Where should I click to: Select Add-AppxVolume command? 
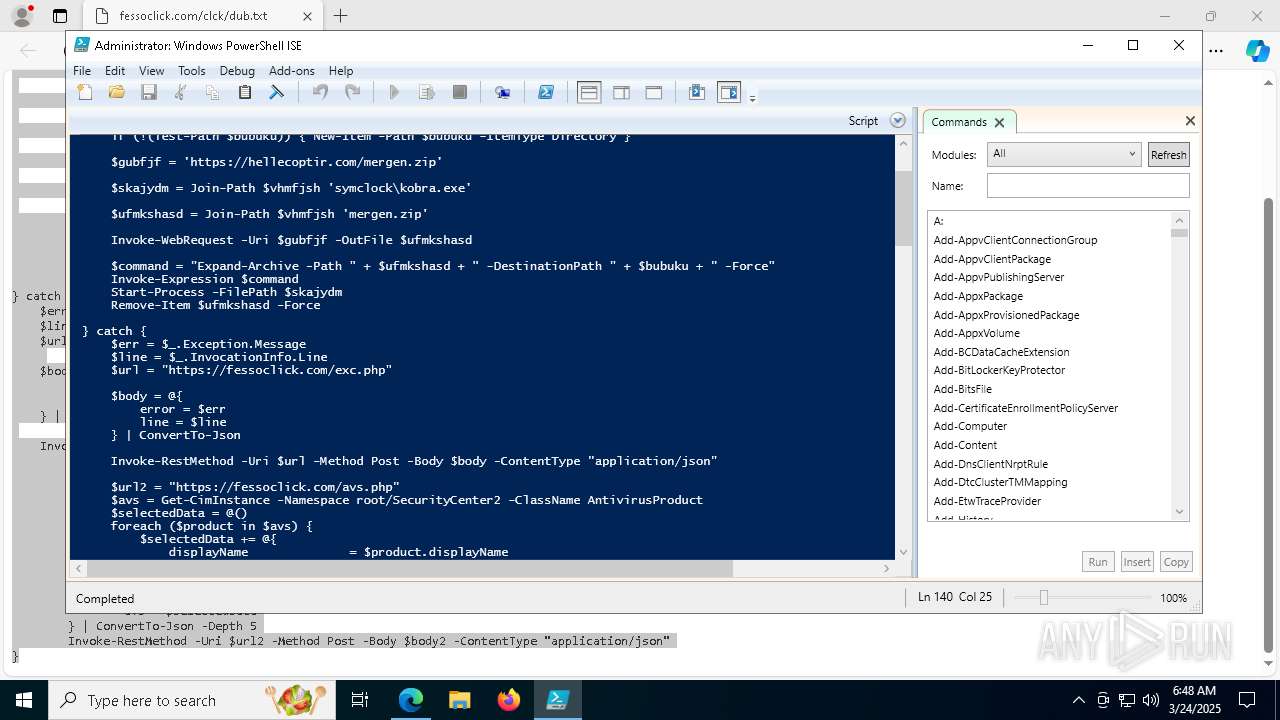pyautogui.click(x=977, y=333)
